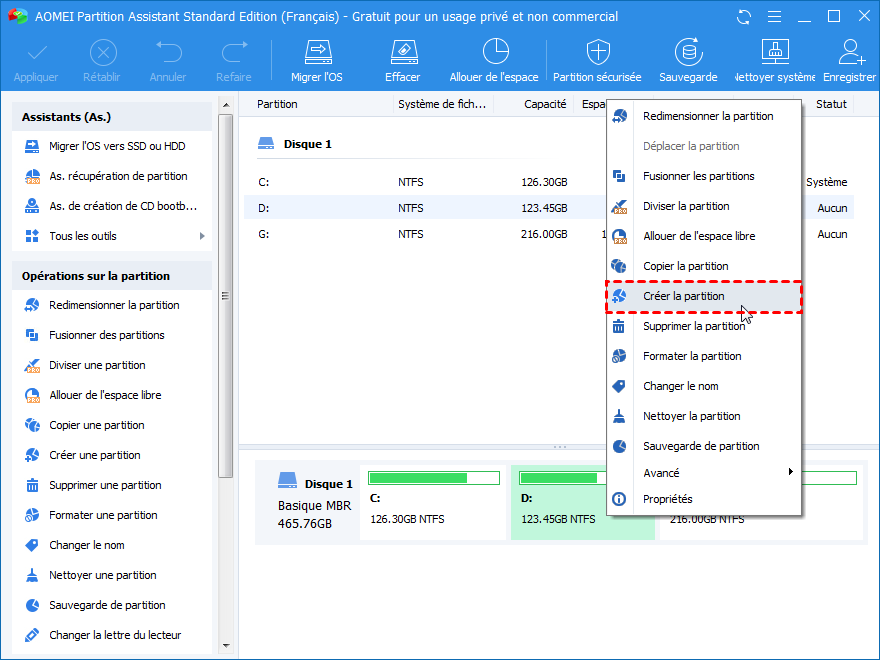Image resolution: width=880 pixels, height=660 pixels.
Task: Open the Sauvegarde toolbar tool
Action: tap(687, 53)
